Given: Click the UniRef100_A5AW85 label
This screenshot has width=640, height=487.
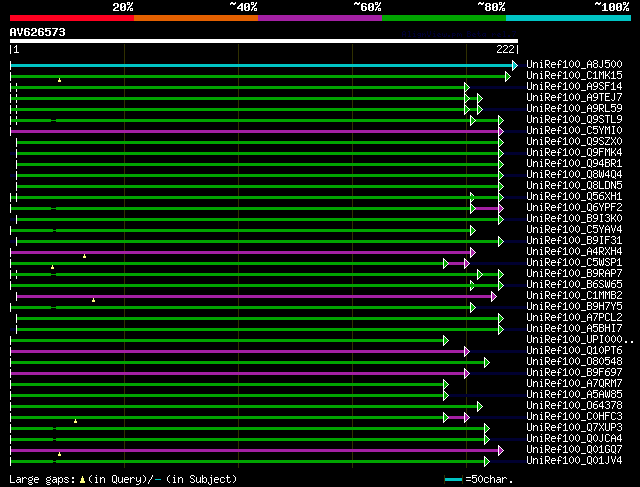Looking at the screenshot, I should pyautogui.click(x=574, y=394).
